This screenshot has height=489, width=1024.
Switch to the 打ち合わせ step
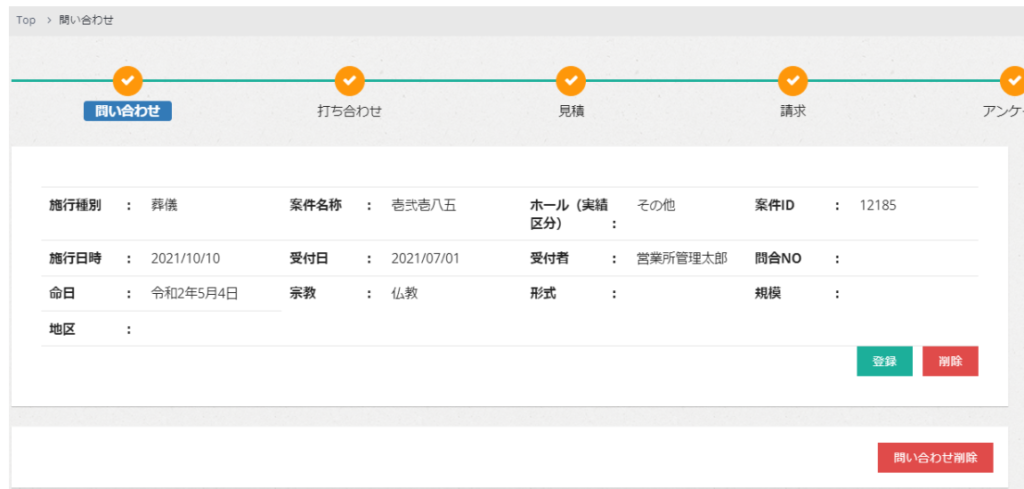[349, 111]
